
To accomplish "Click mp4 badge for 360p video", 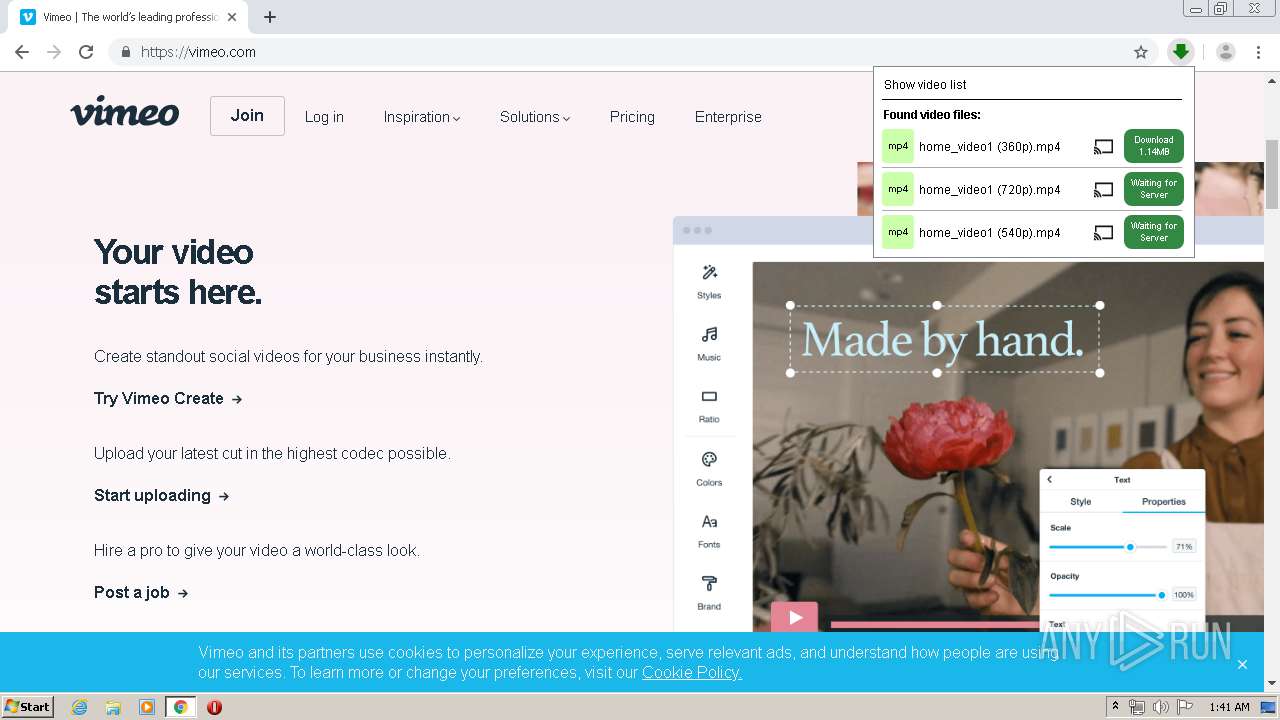I will pos(898,146).
